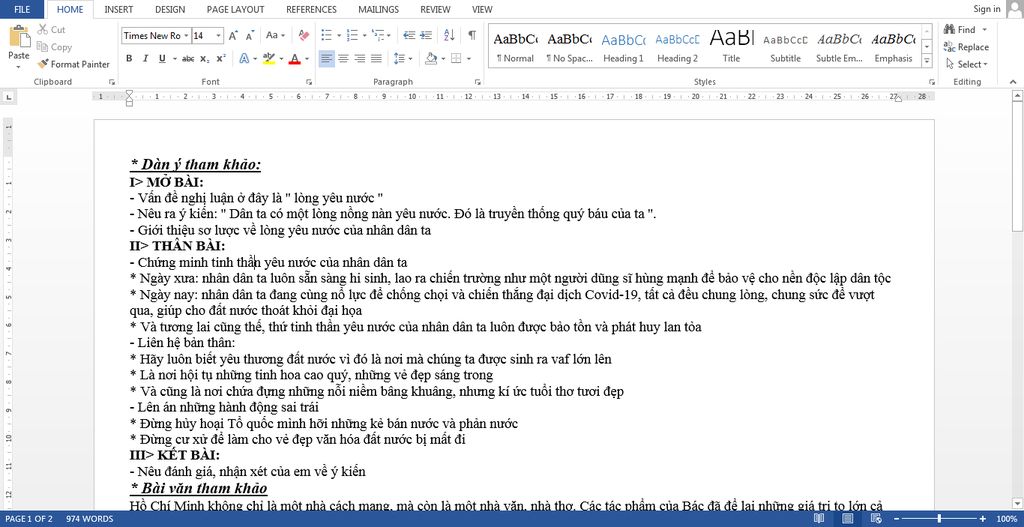The image size is (1024, 527).
Task: Click the Paste clipboard icon
Action: pyautogui.click(x=19, y=36)
